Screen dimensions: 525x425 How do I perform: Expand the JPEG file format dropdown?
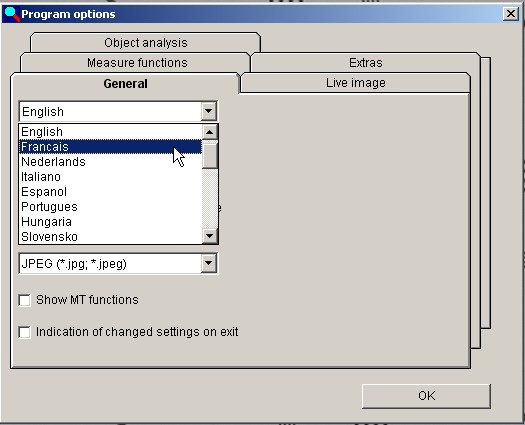(209, 264)
